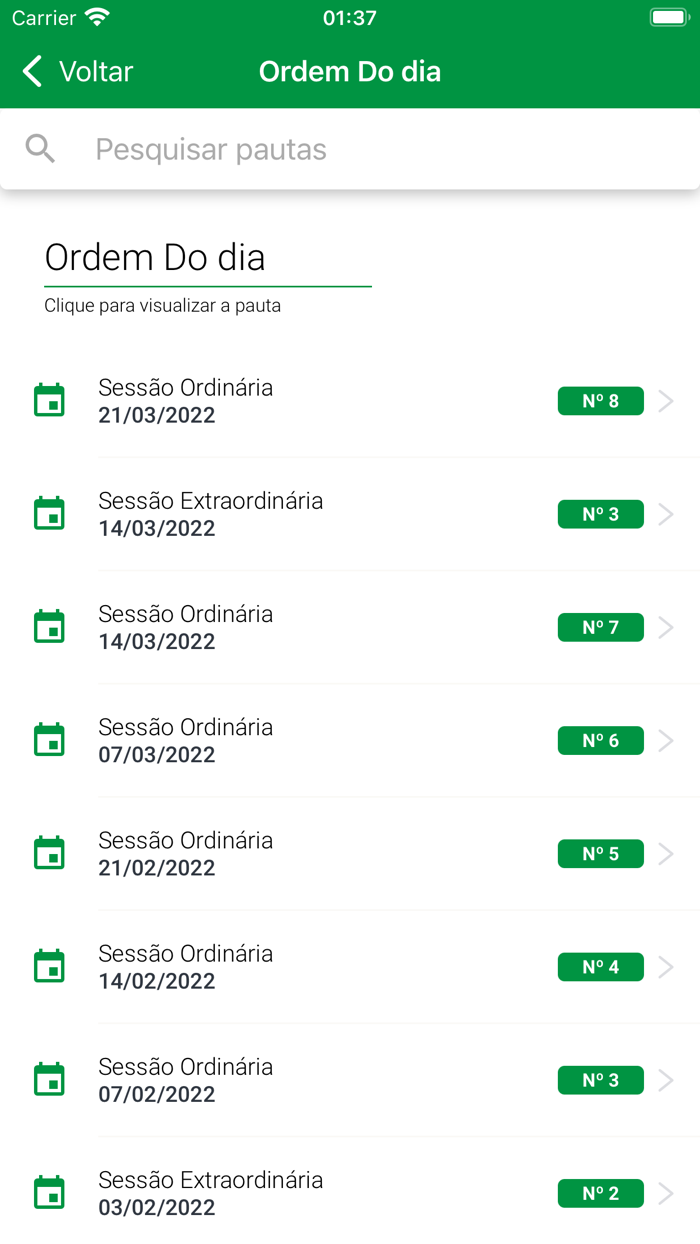700x1244 pixels.
Task: Select the calendar icon beside Sessão Ordinária 07/03/2022
Action: click(x=49, y=740)
